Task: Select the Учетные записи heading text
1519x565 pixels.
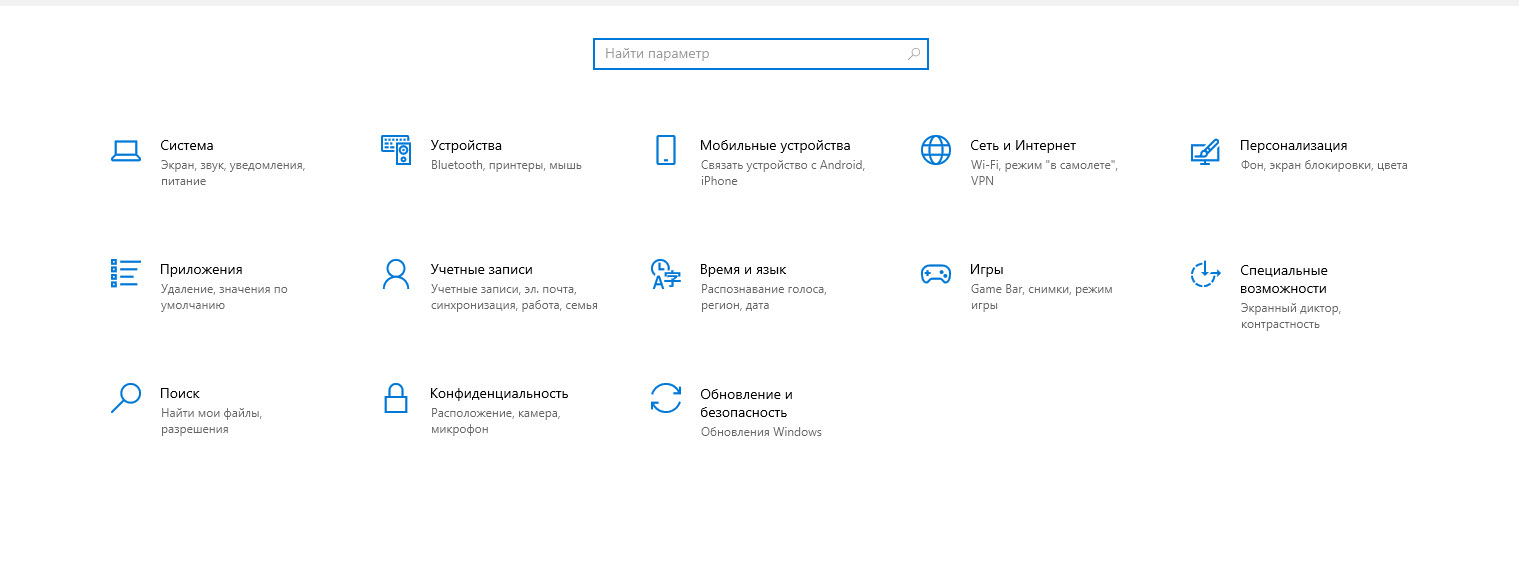Action: 481,269
